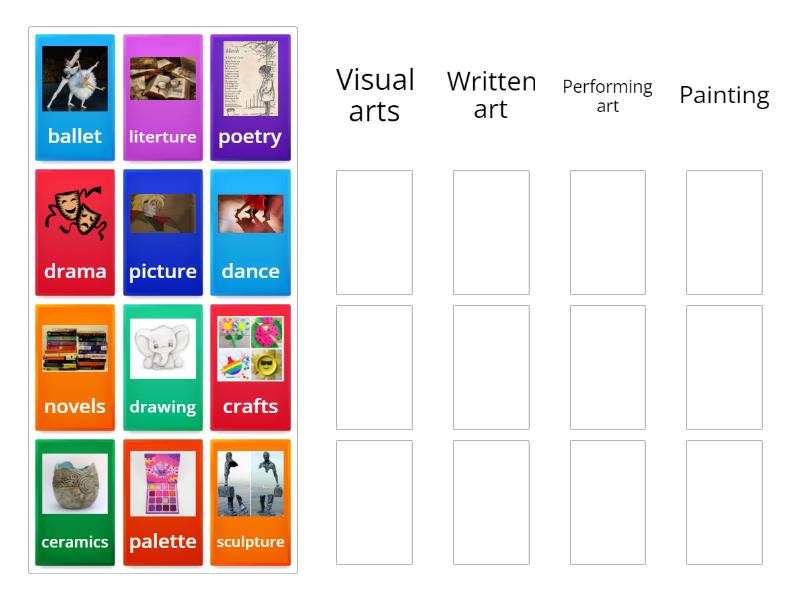Select the poetry card
800x600 pixels.
coord(251,95)
